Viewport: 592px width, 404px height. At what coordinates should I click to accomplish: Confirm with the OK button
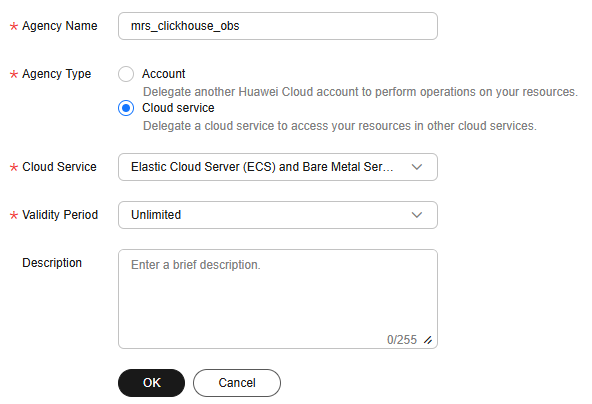[x=151, y=383]
